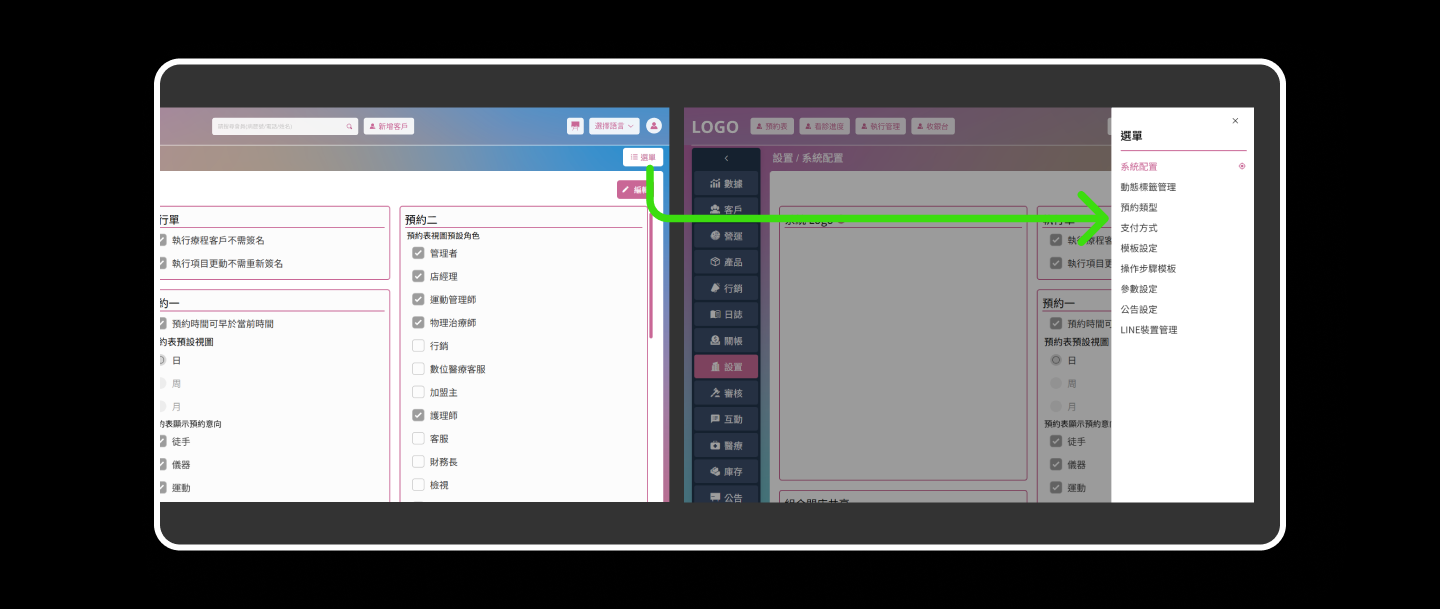Open the 醫療 sidebar module

tap(726, 445)
